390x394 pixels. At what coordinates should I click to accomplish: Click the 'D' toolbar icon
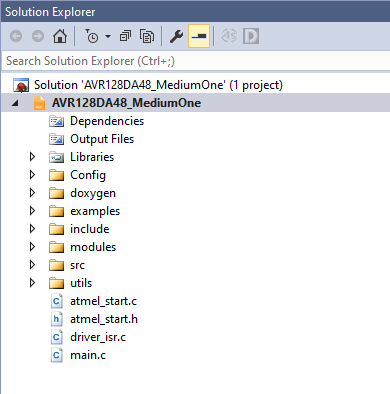tap(251, 36)
